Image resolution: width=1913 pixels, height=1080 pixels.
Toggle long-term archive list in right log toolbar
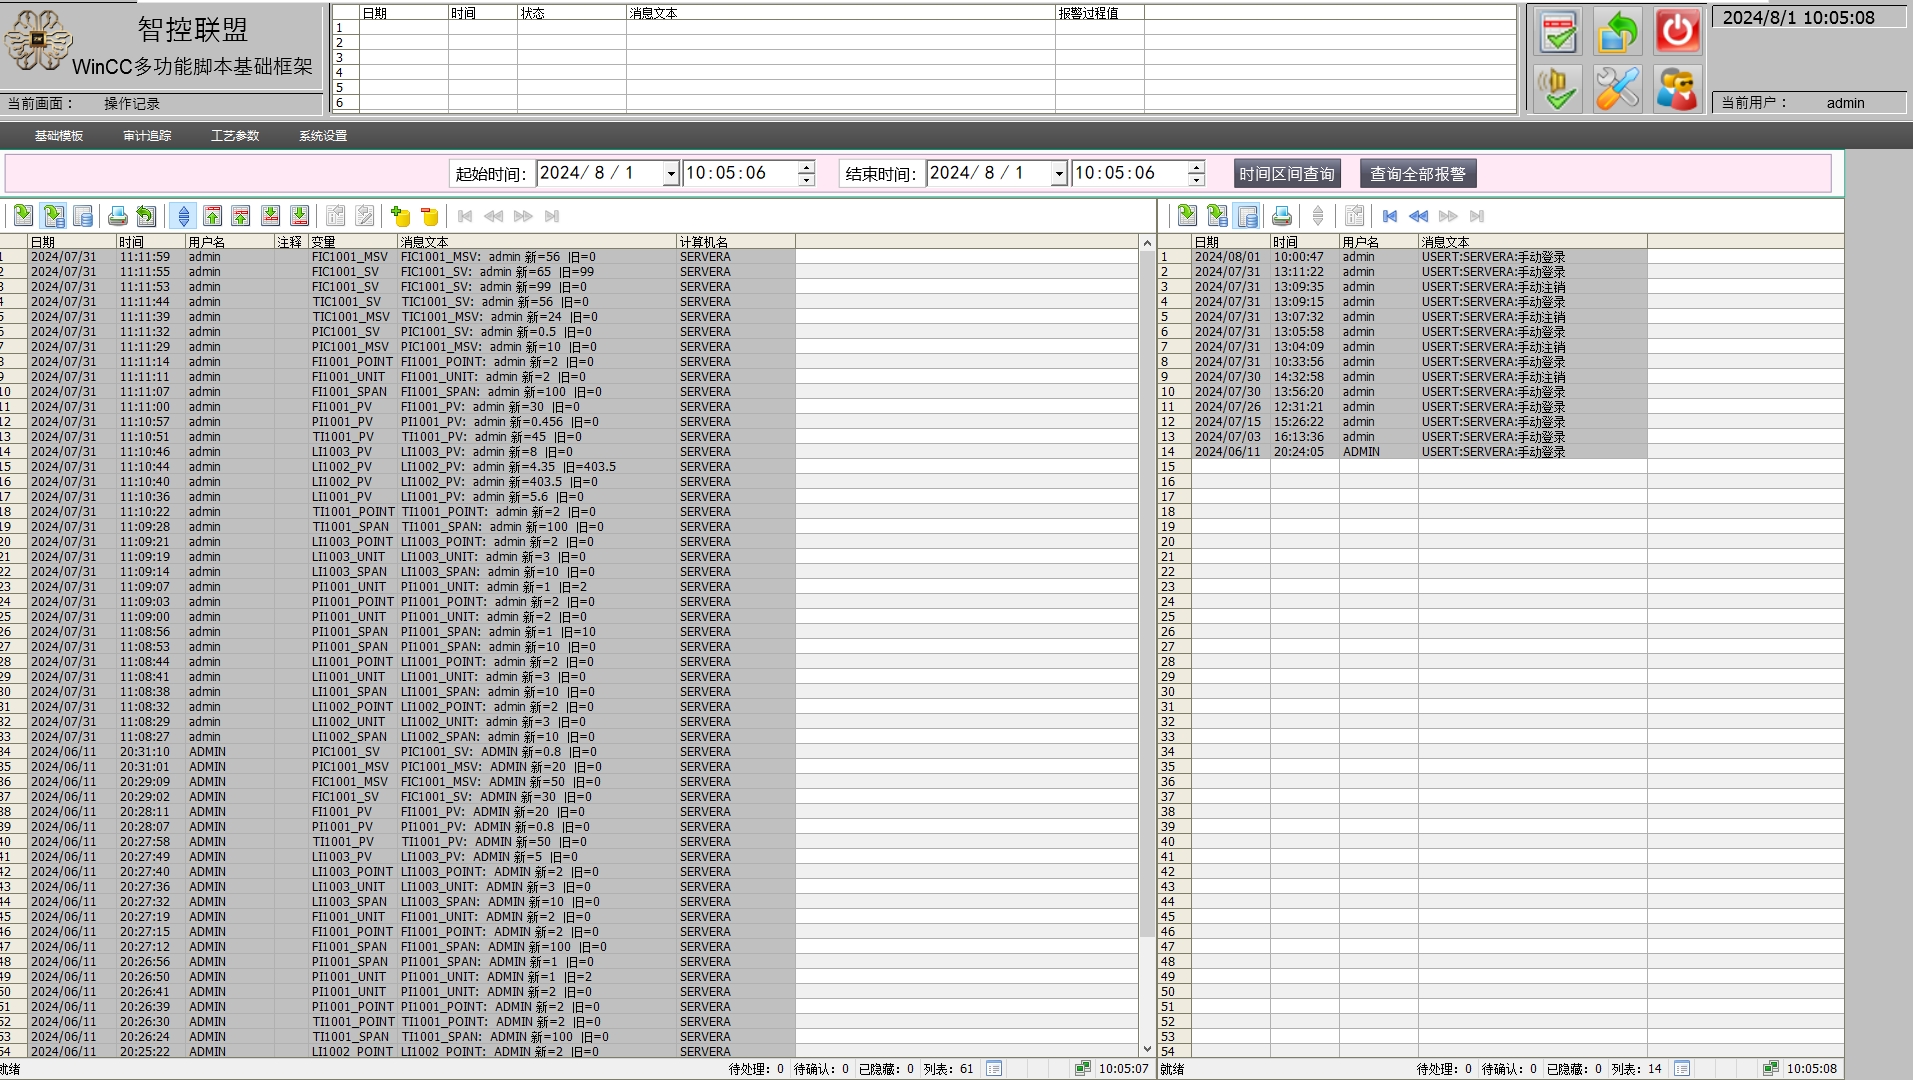coord(1247,216)
